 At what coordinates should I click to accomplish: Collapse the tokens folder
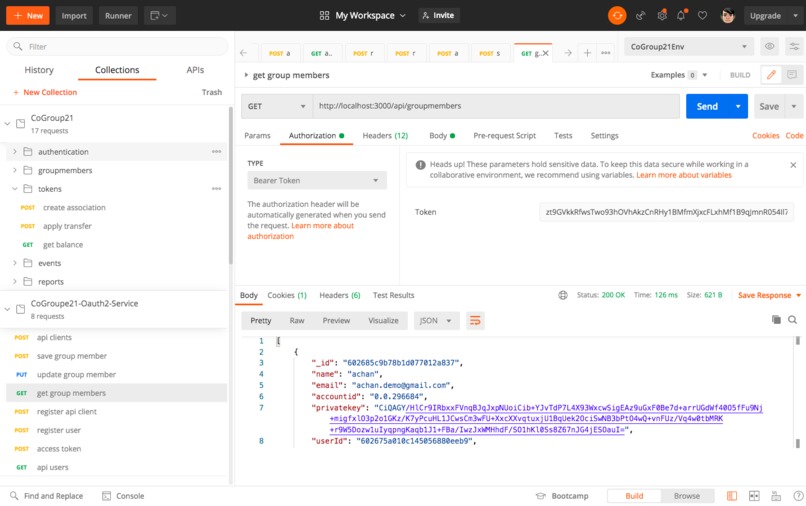click(15, 189)
